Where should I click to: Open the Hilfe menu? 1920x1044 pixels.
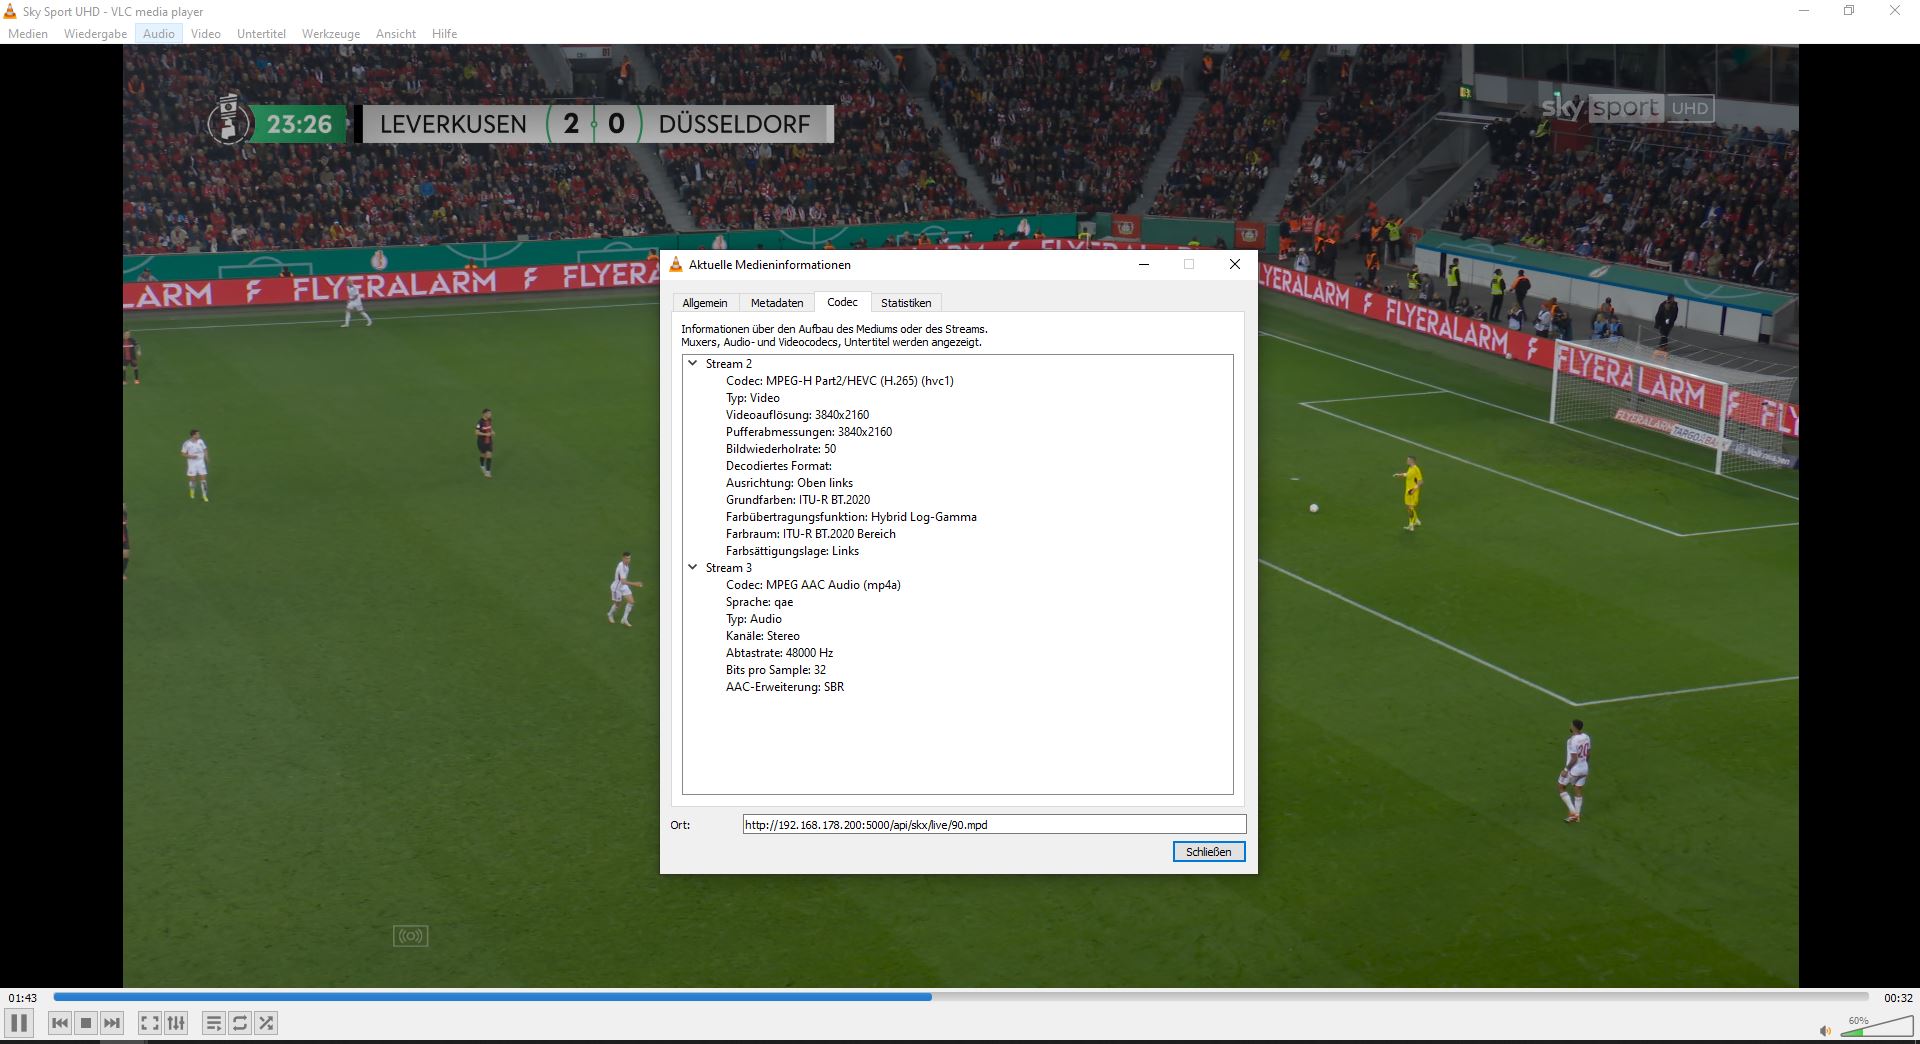point(445,33)
